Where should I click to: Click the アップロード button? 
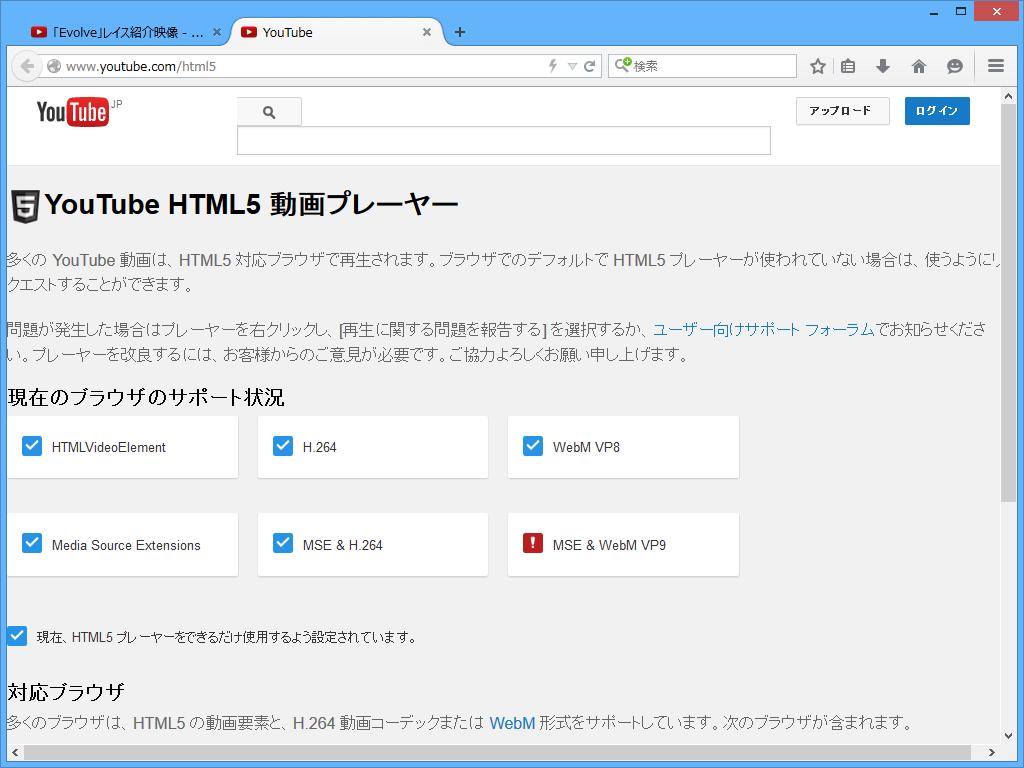pos(841,111)
